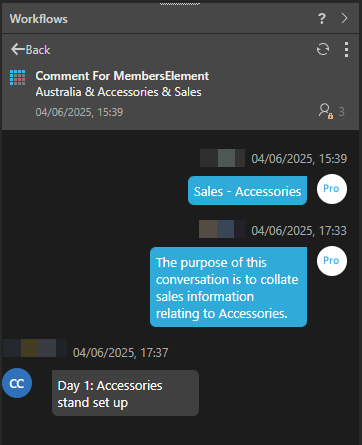Click the Workflows panel title

[39, 19]
